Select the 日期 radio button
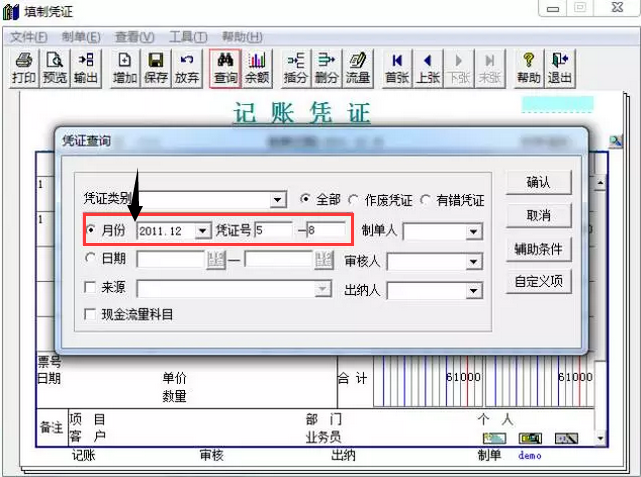Viewport: 641px width, 477px height. click(90, 258)
